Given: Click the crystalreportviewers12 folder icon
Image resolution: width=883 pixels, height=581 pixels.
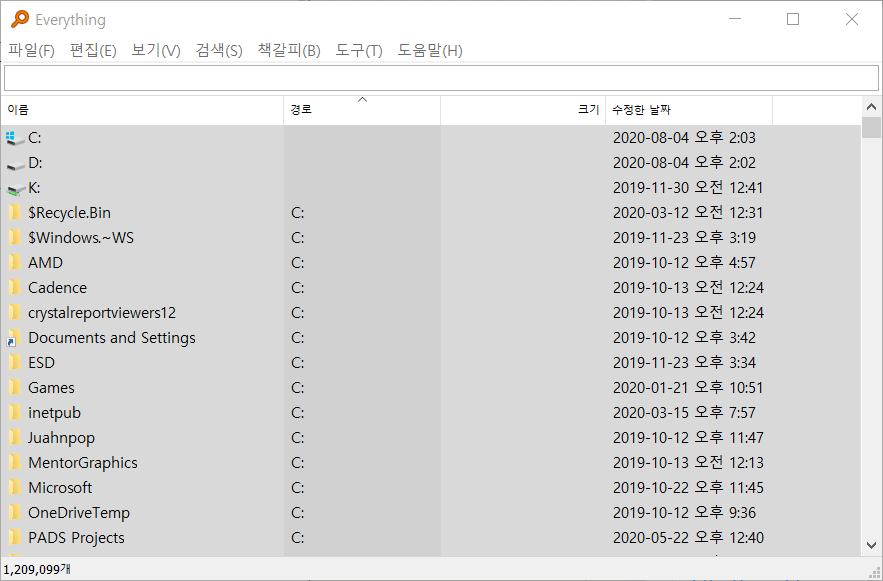Looking at the screenshot, I should point(15,312).
